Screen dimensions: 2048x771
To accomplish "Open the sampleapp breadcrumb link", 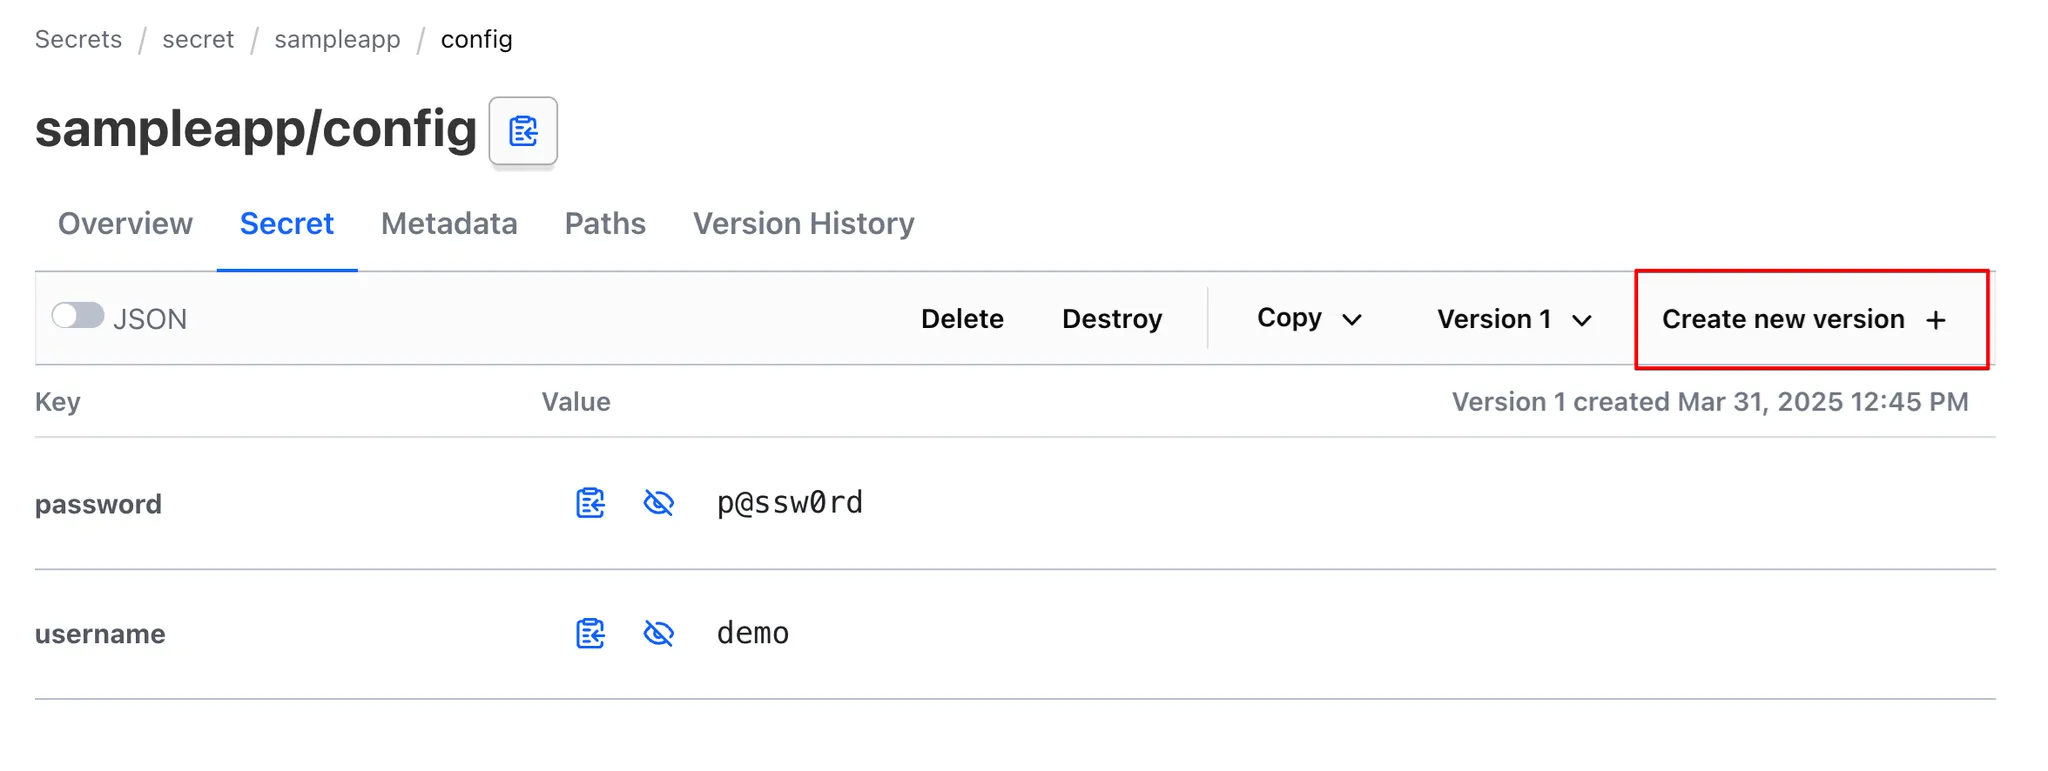I will pos(337,39).
